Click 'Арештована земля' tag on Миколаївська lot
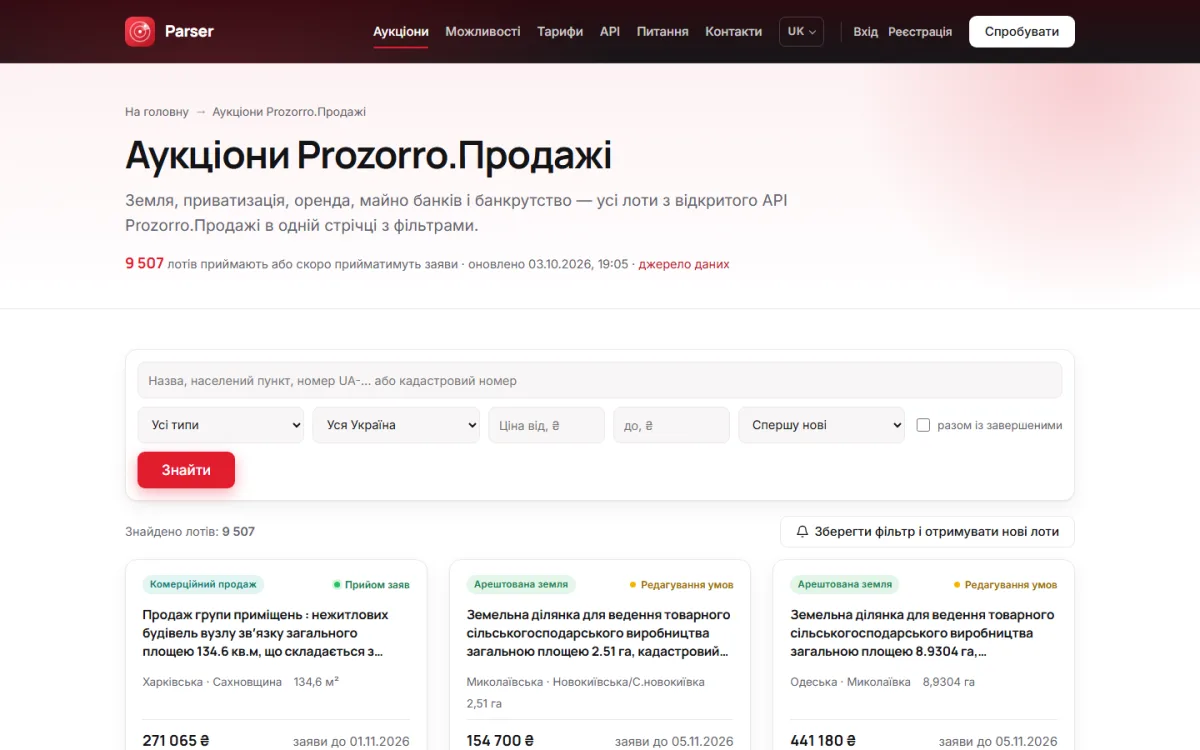This screenshot has height=750, width=1200. [521, 584]
